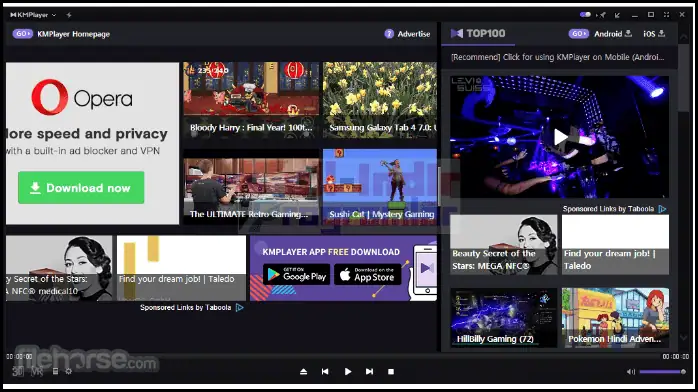The height and width of the screenshot is (392, 698).
Task: Click the Advertise question mark icon
Action: click(x=389, y=34)
